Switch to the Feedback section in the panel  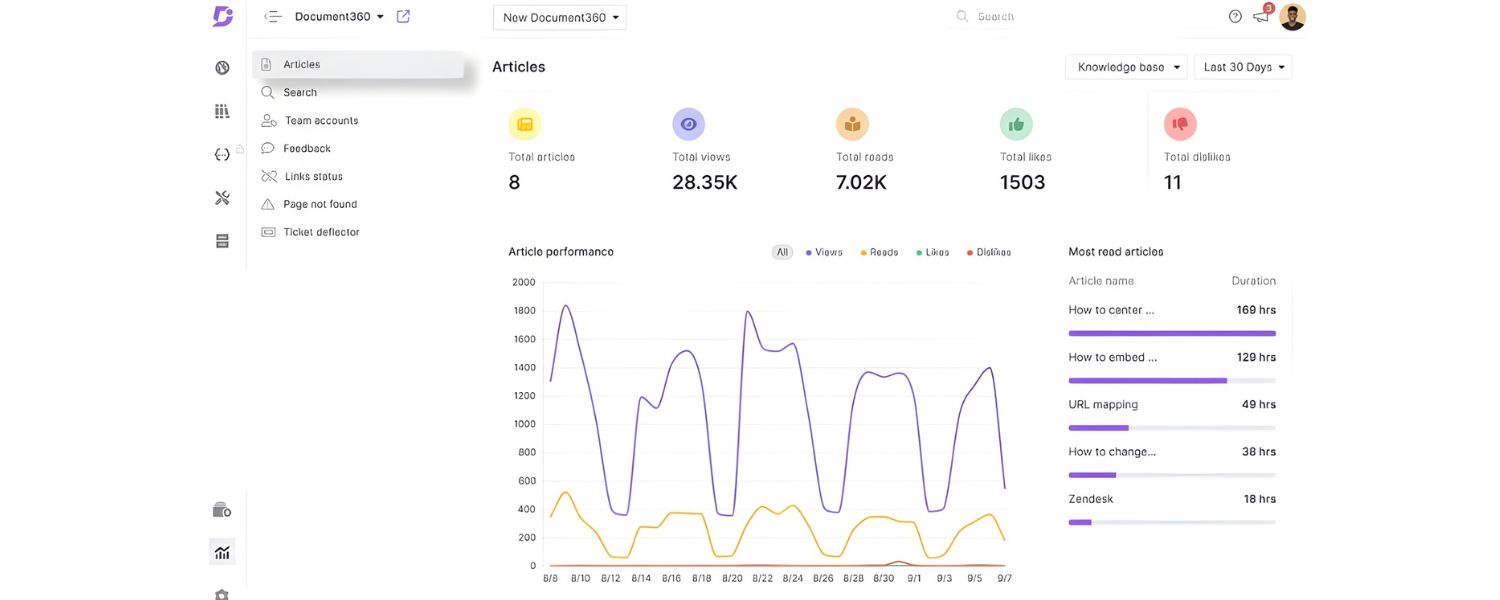[x=306, y=147]
